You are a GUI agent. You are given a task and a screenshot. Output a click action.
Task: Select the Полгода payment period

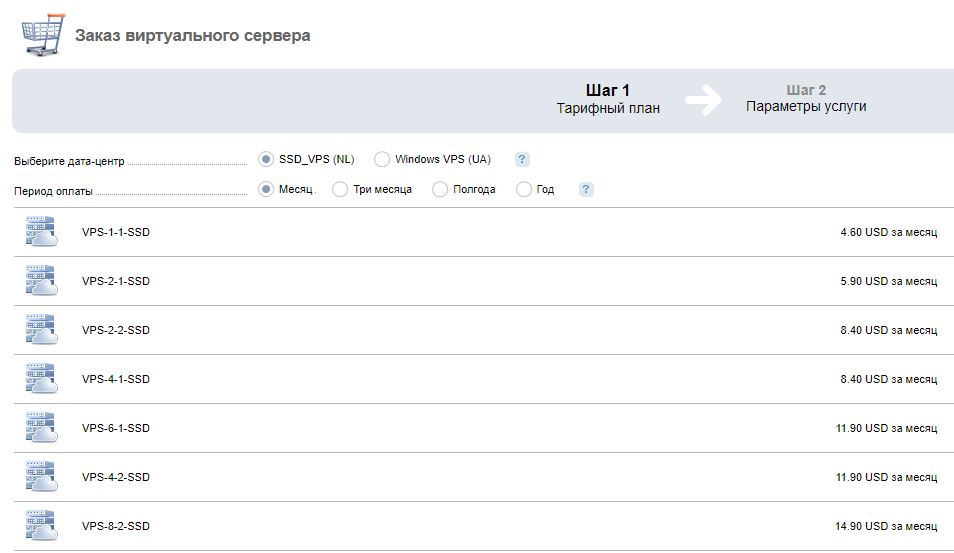440,189
